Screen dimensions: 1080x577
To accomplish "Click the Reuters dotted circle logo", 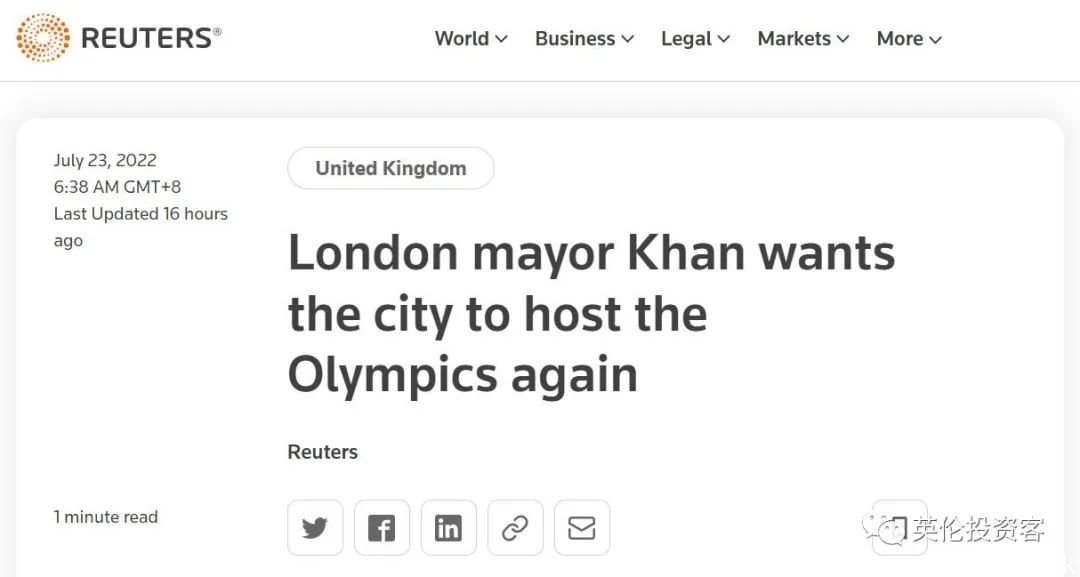I will pyautogui.click(x=43, y=38).
